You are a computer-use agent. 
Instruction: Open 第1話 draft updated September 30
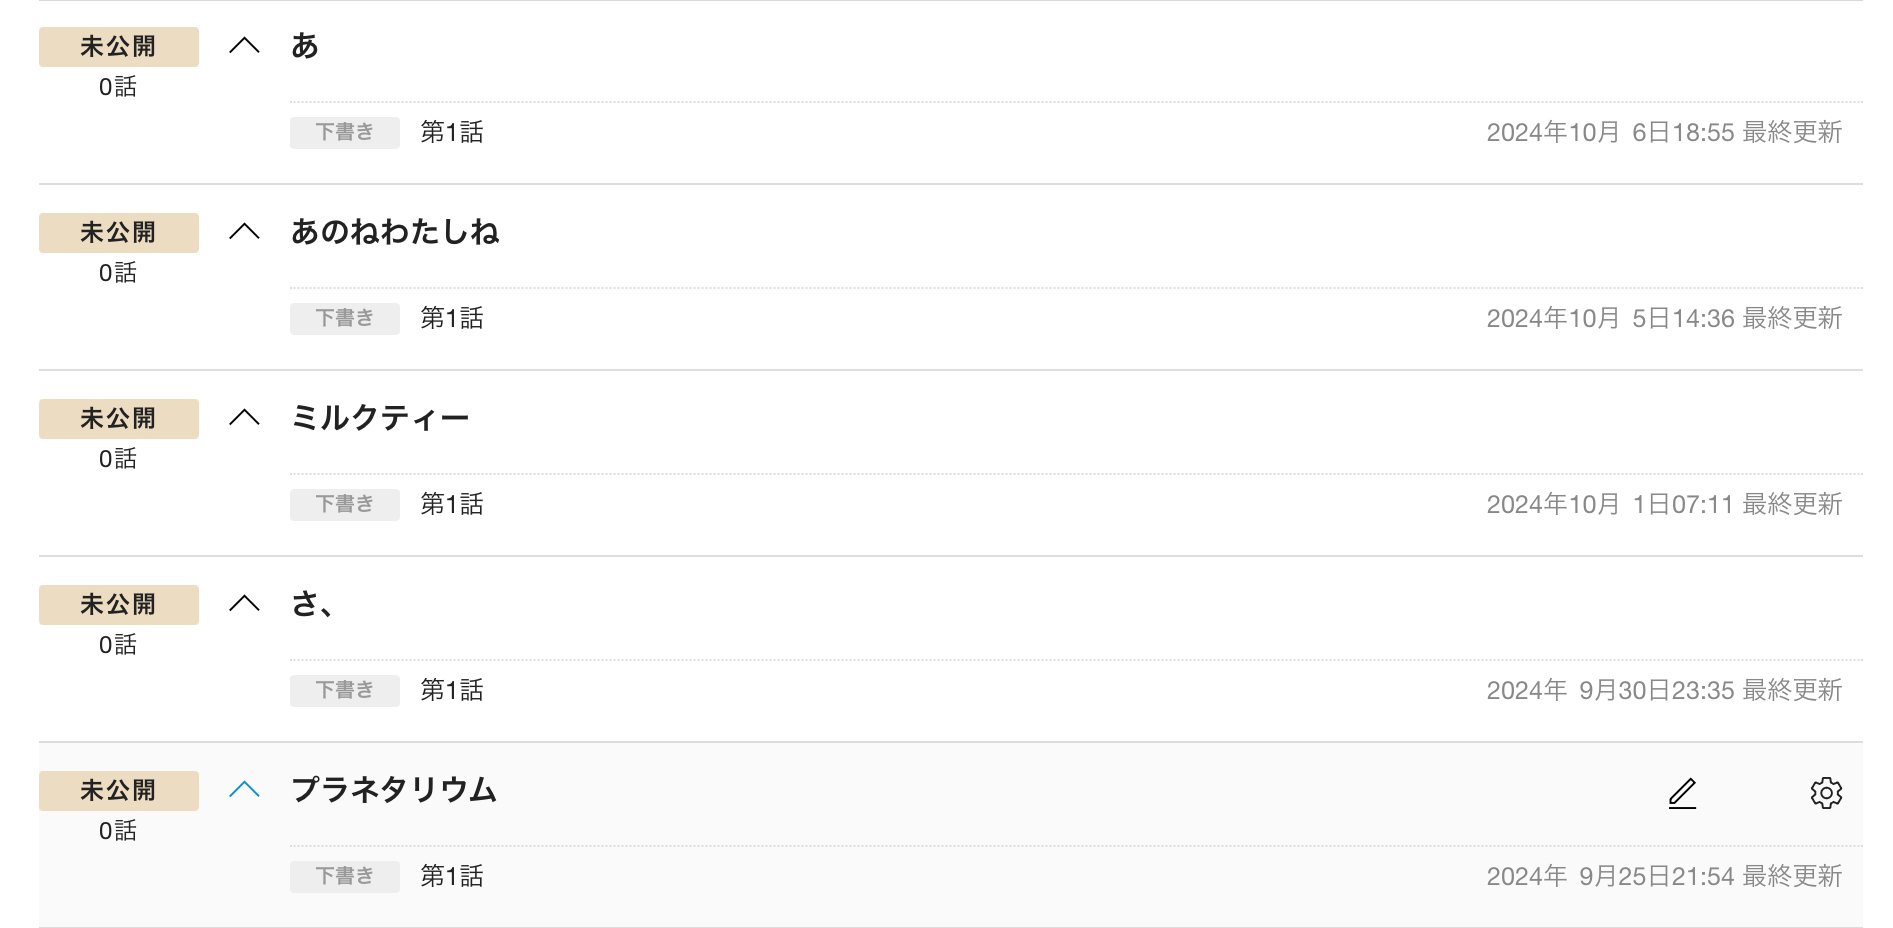(x=451, y=690)
